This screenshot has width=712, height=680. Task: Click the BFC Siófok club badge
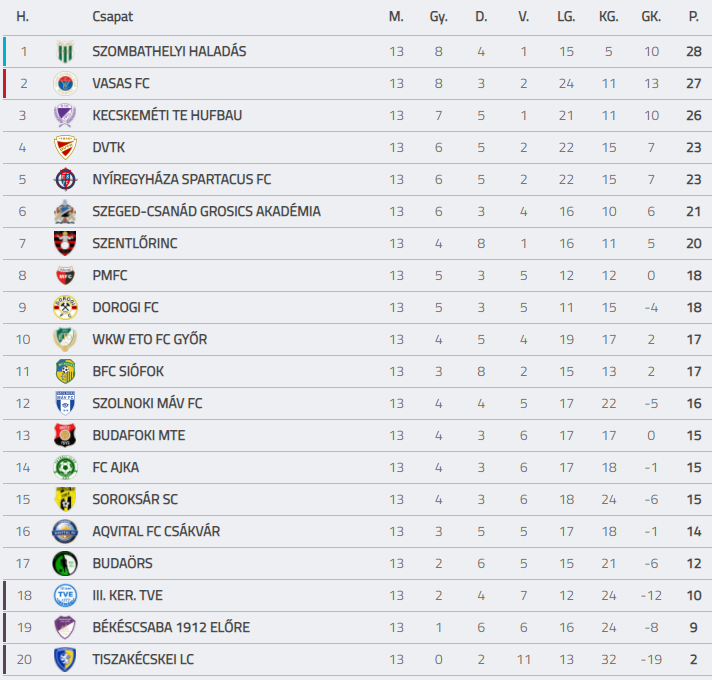(65, 371)
